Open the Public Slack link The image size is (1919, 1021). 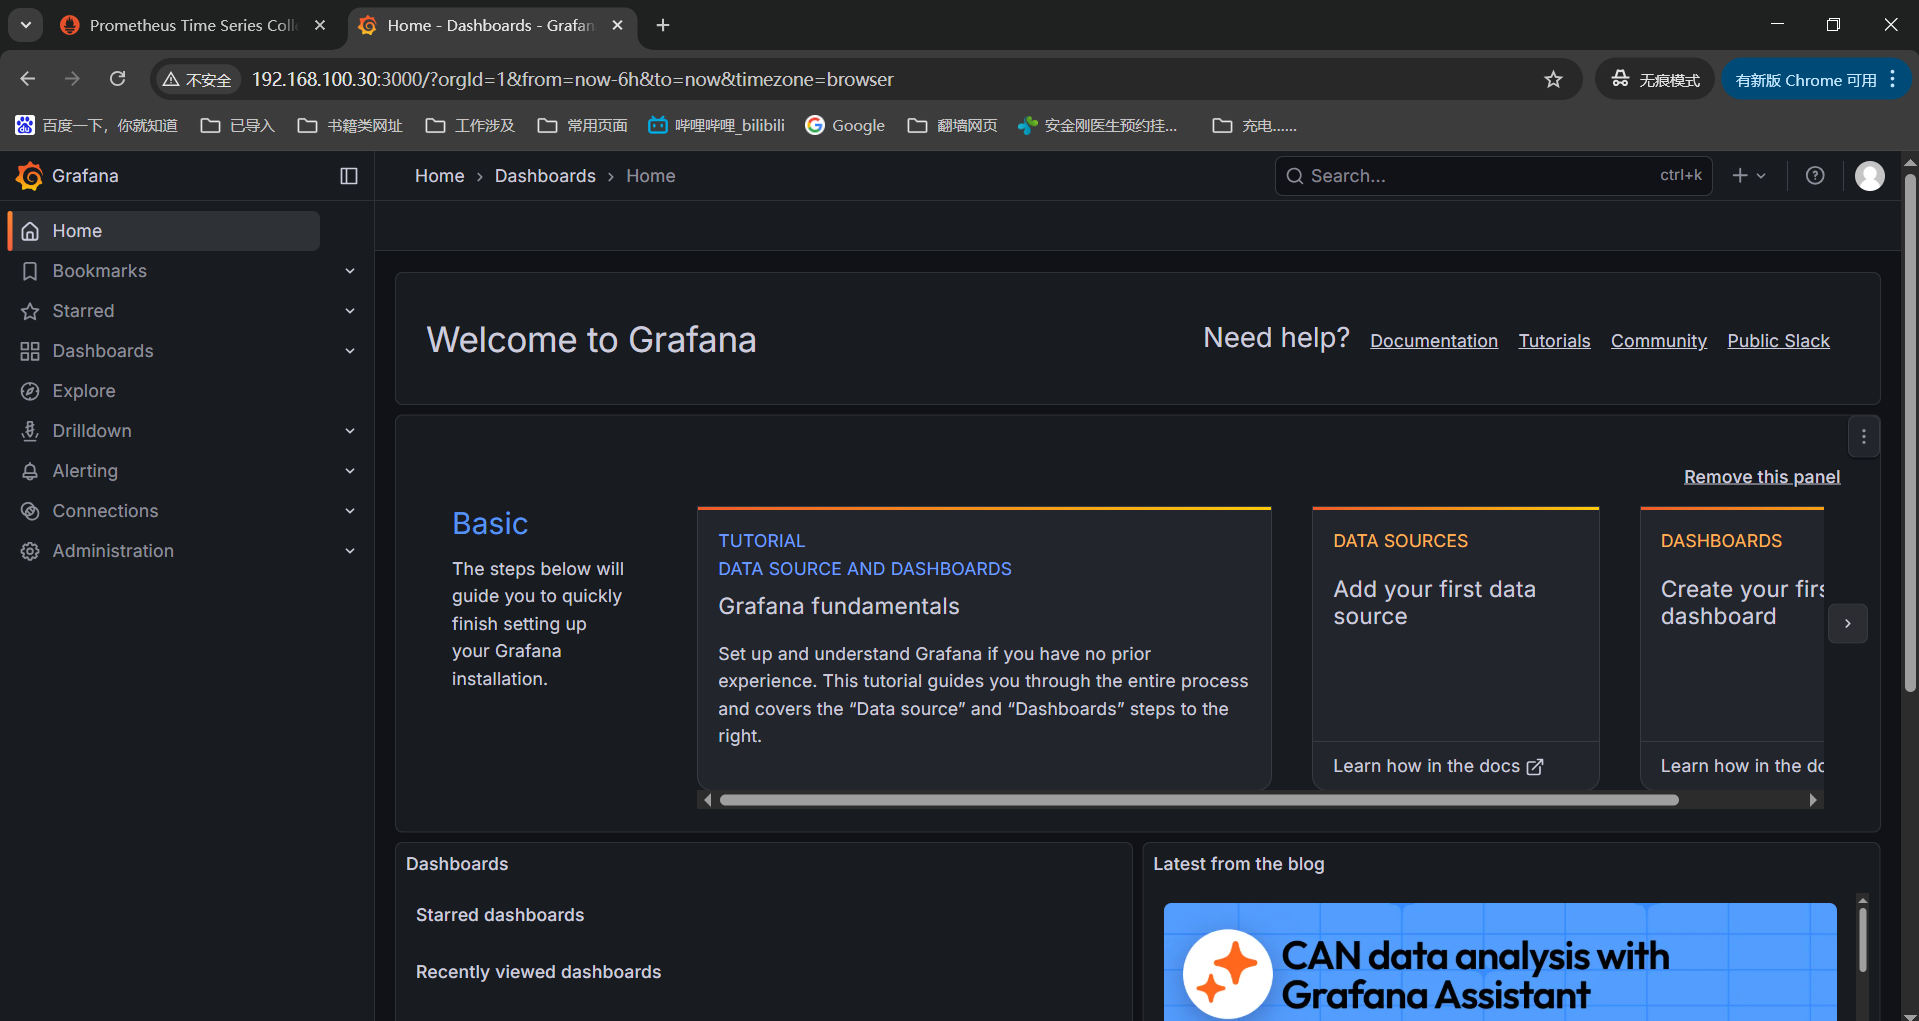tap(1778, 341)
